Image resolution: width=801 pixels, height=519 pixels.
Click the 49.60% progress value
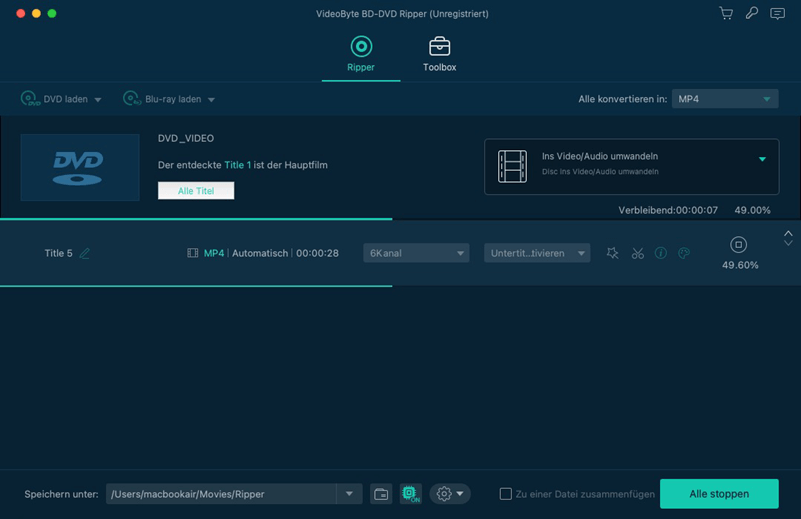[740, 265]
